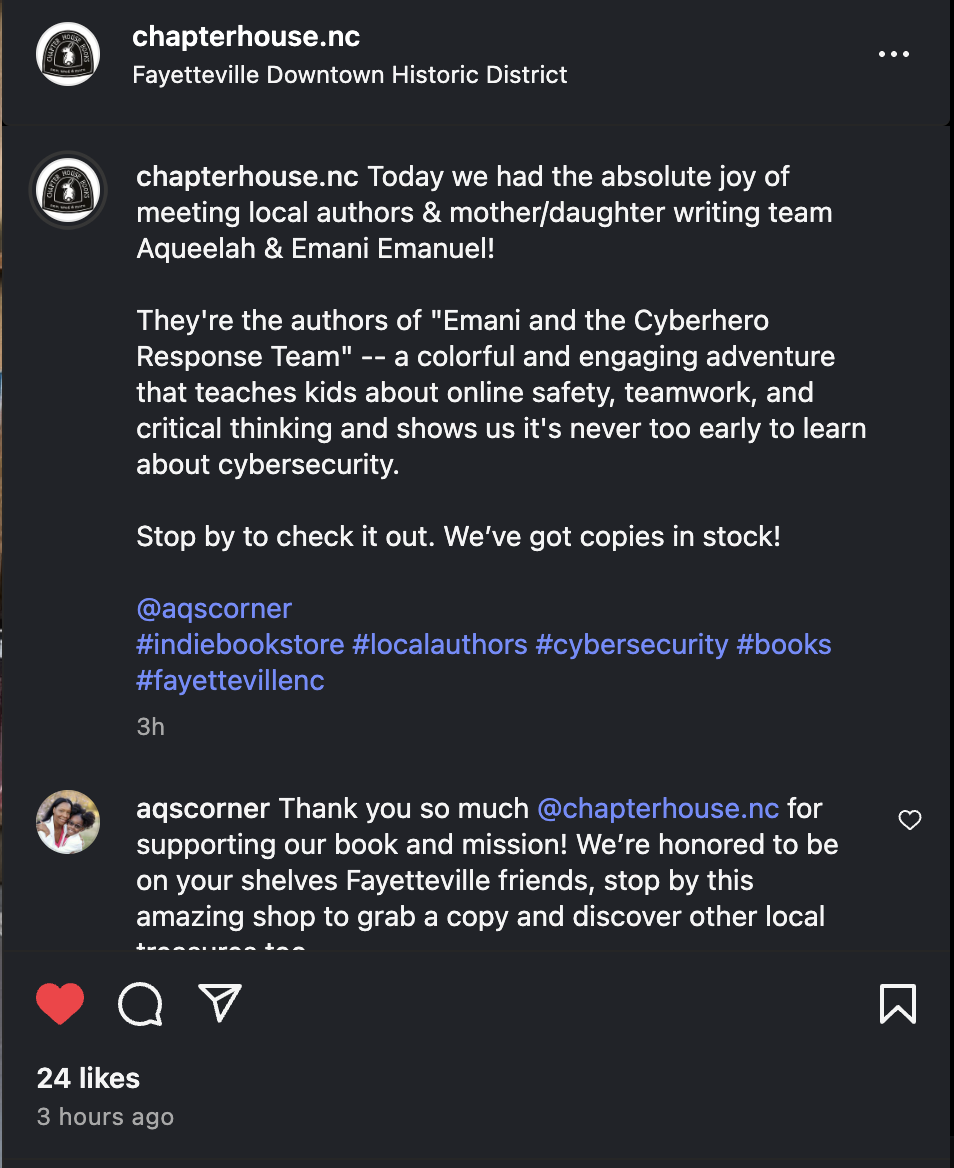Open chapterhouse.nc username in header
This screenshot has width=954, height=1168.
pos(246,37)
